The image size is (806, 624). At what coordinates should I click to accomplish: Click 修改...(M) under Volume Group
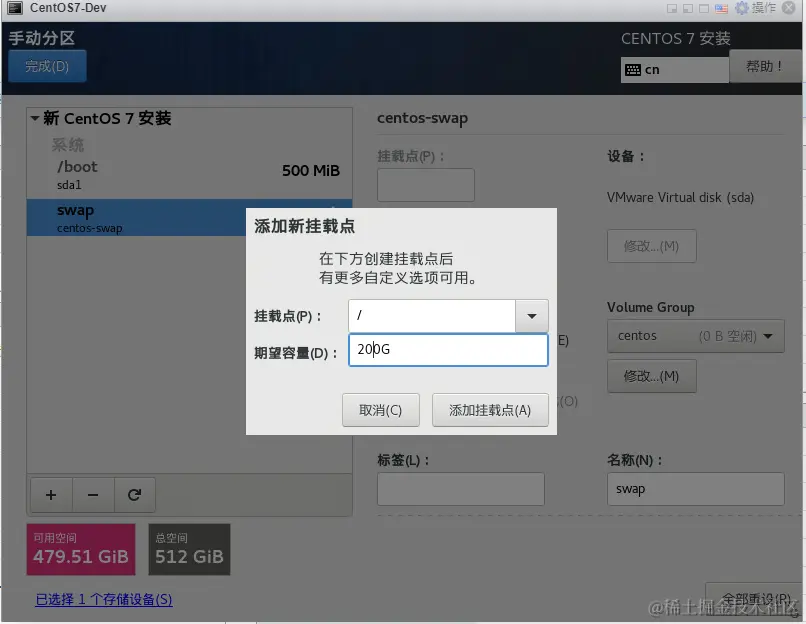pyautogui.click(x=651, y=376)
